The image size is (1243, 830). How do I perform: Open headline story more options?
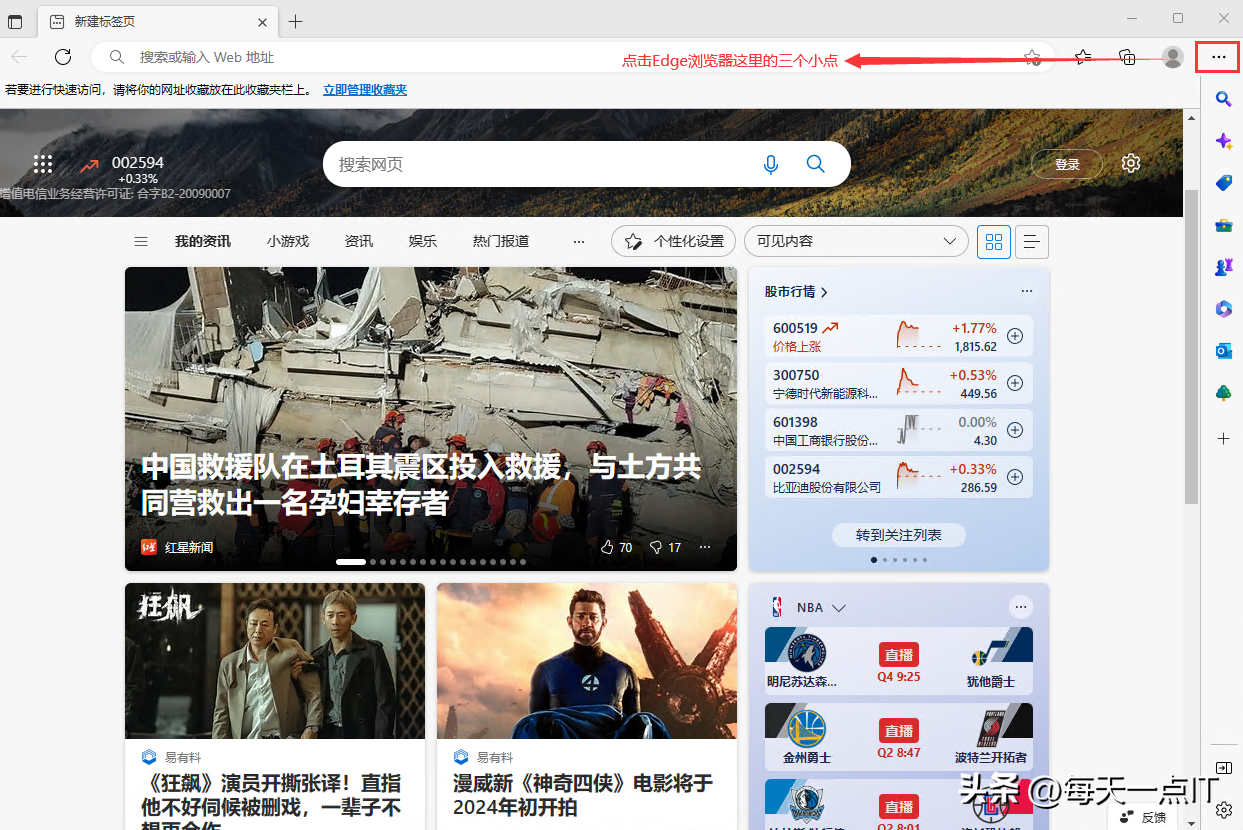(705, 547)
